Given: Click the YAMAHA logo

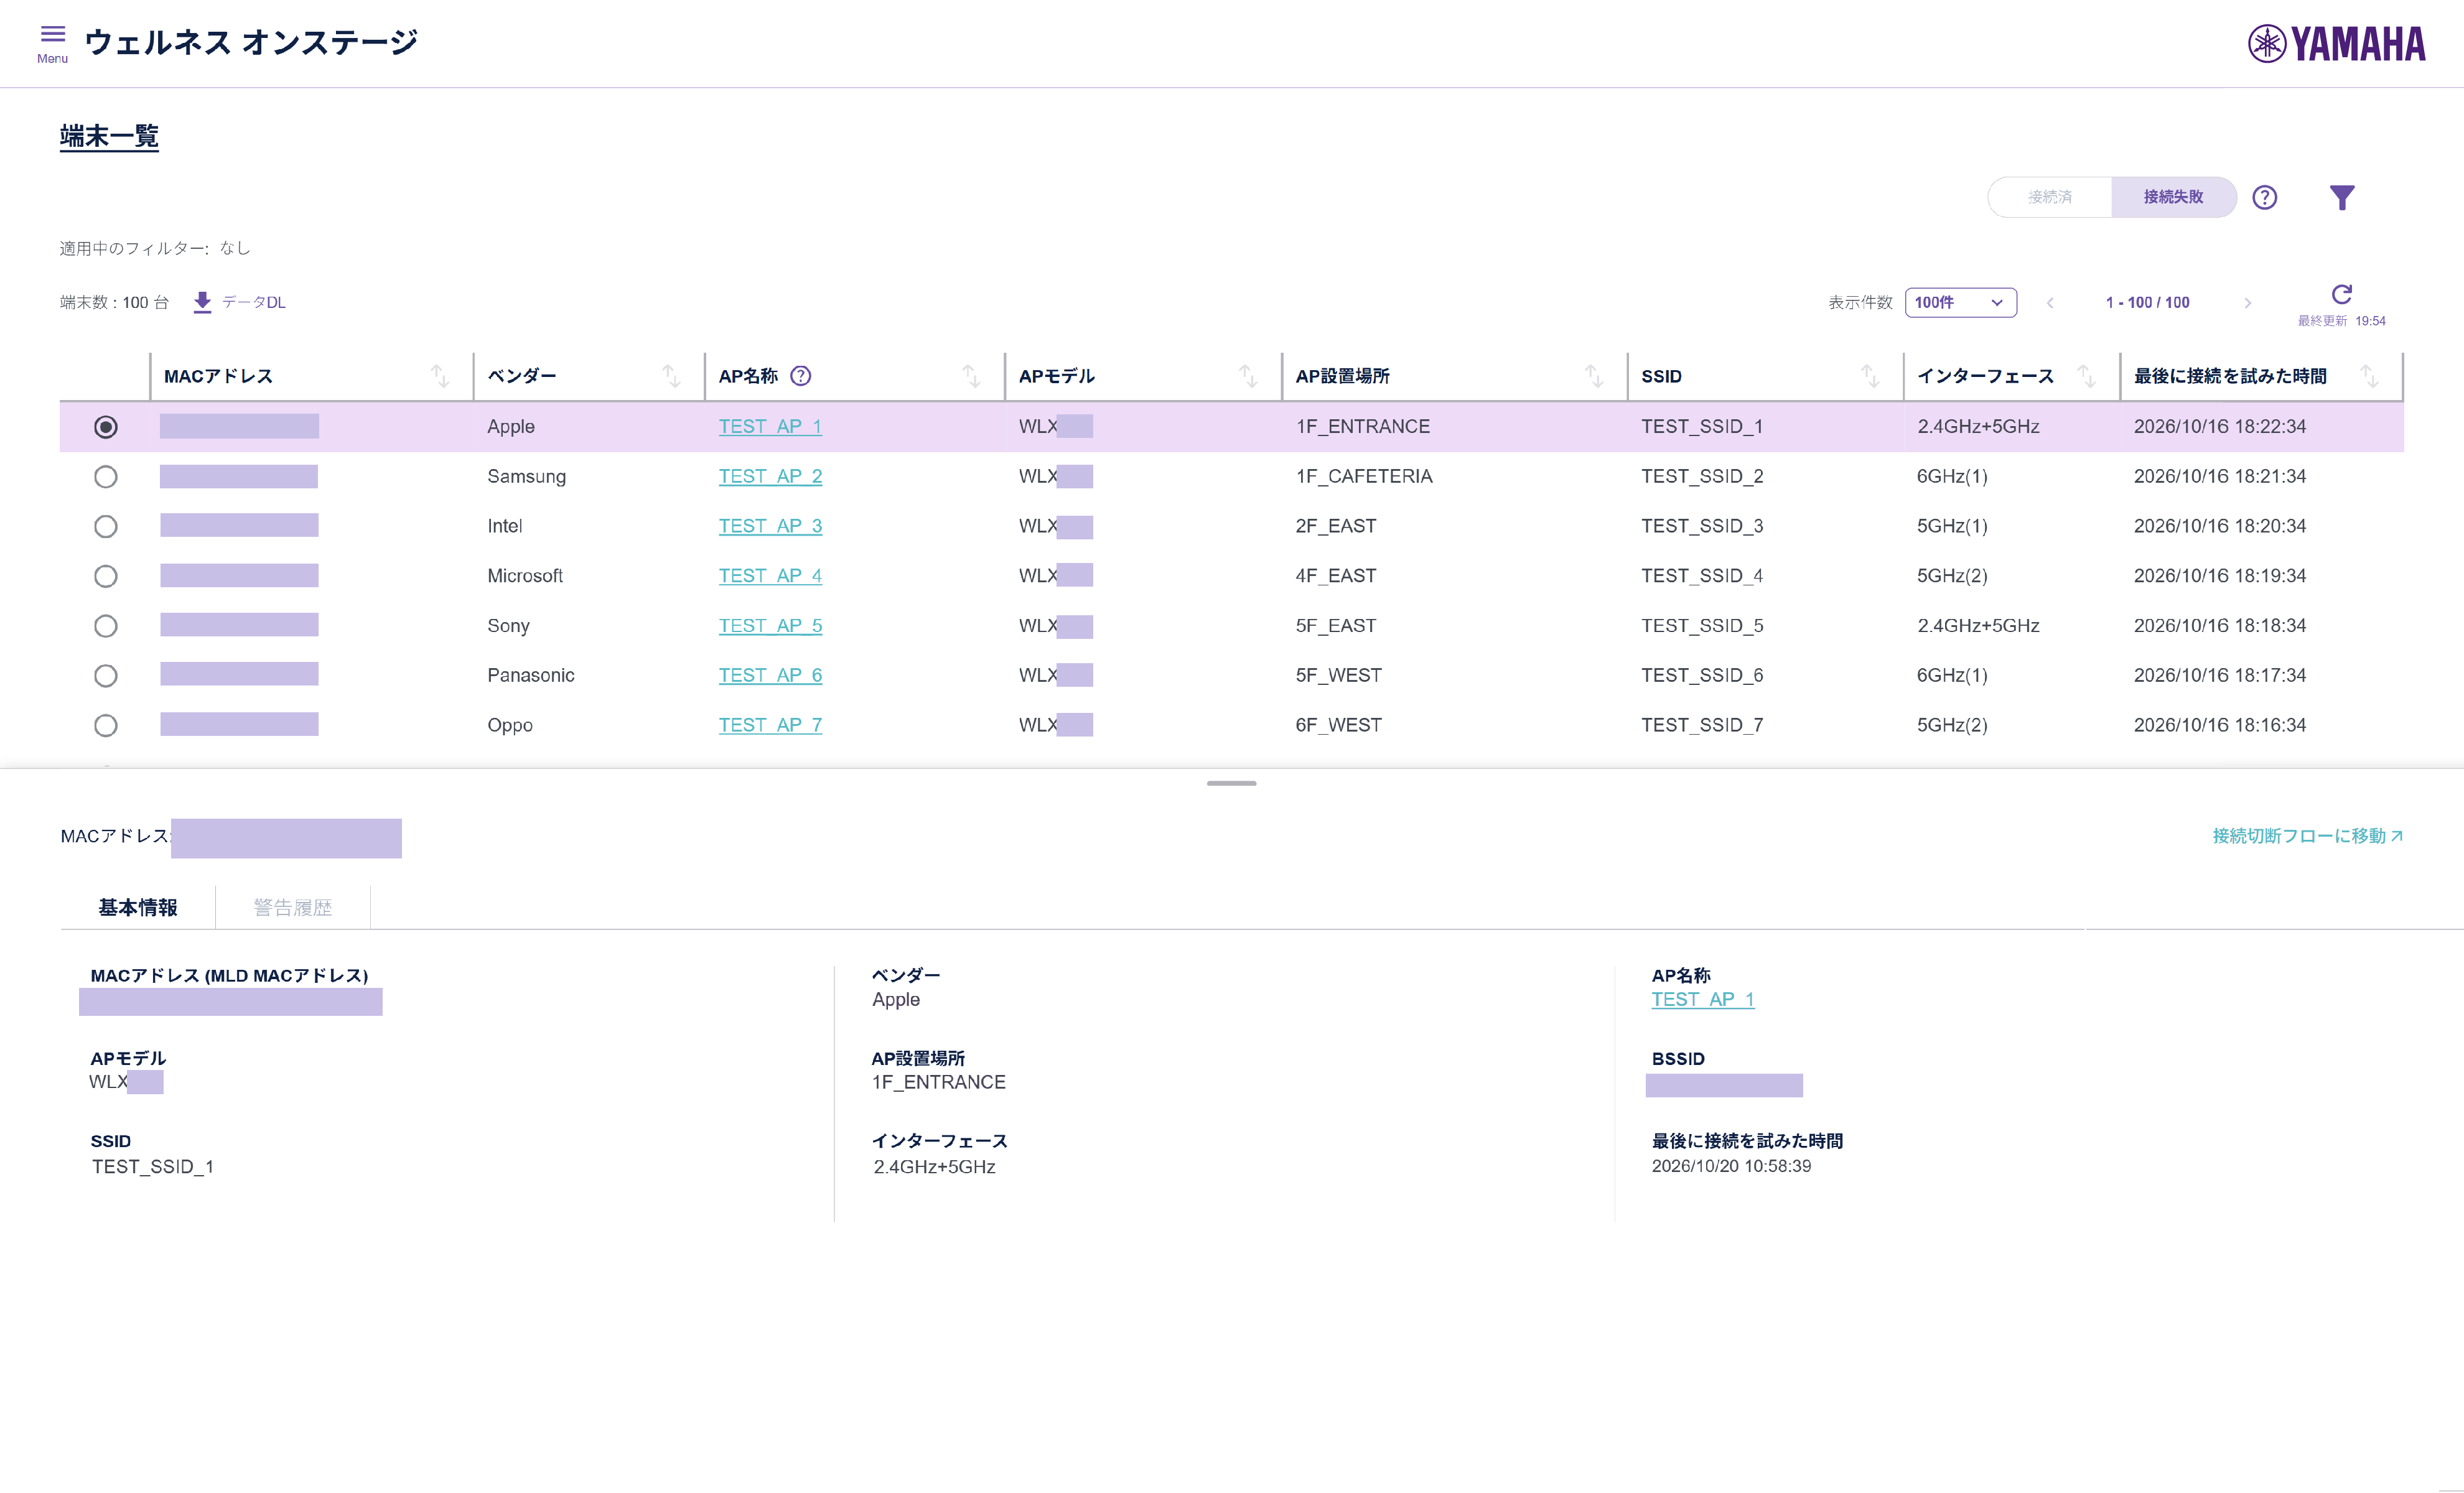Looking at the screenshot, I should [x=2336, y=44].
